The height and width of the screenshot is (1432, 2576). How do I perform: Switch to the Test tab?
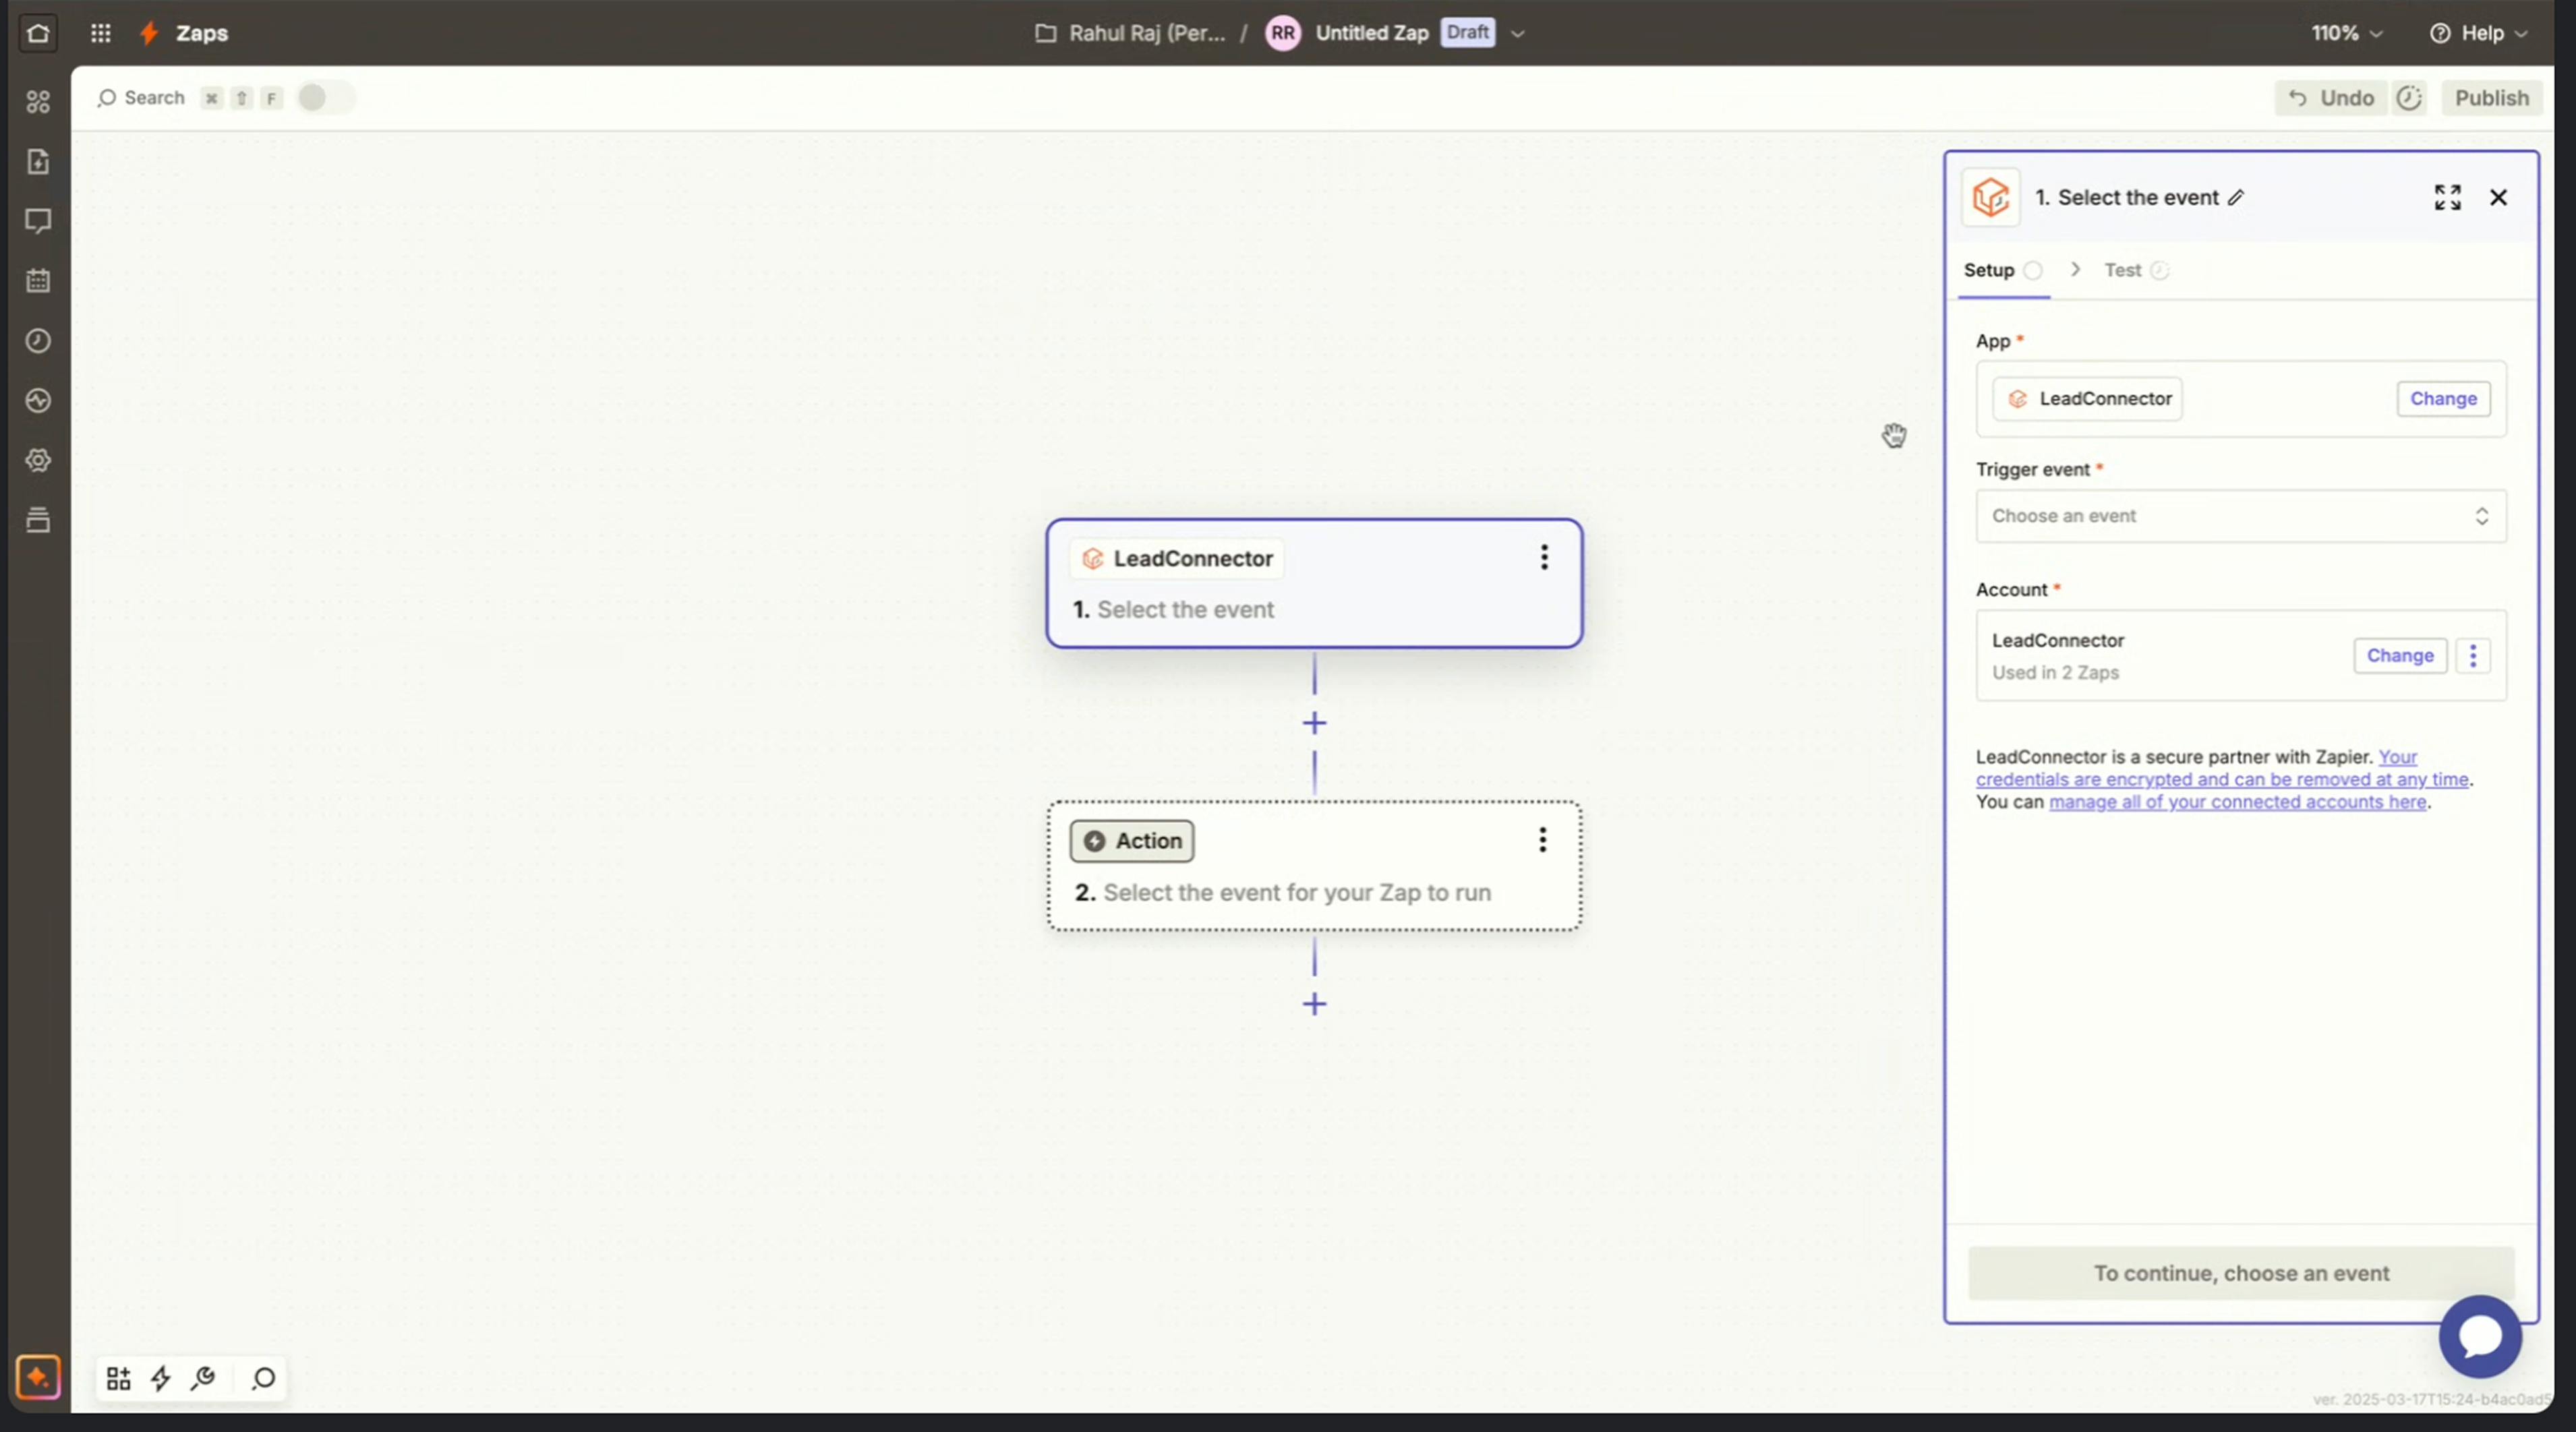(2122, 270)
